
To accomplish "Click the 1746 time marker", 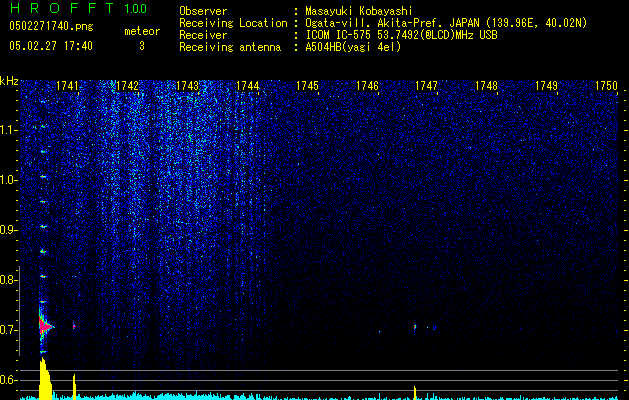I will point(367,85).
